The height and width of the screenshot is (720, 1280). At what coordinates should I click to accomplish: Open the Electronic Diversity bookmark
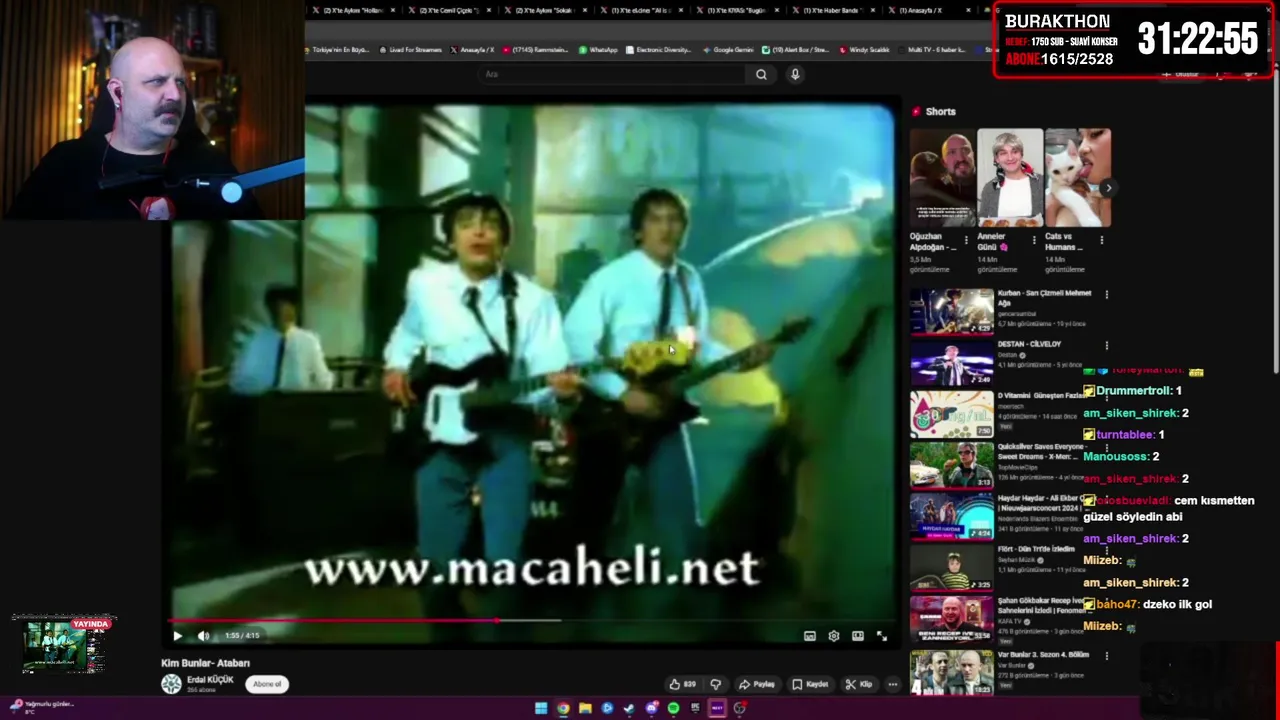(659, 50)
